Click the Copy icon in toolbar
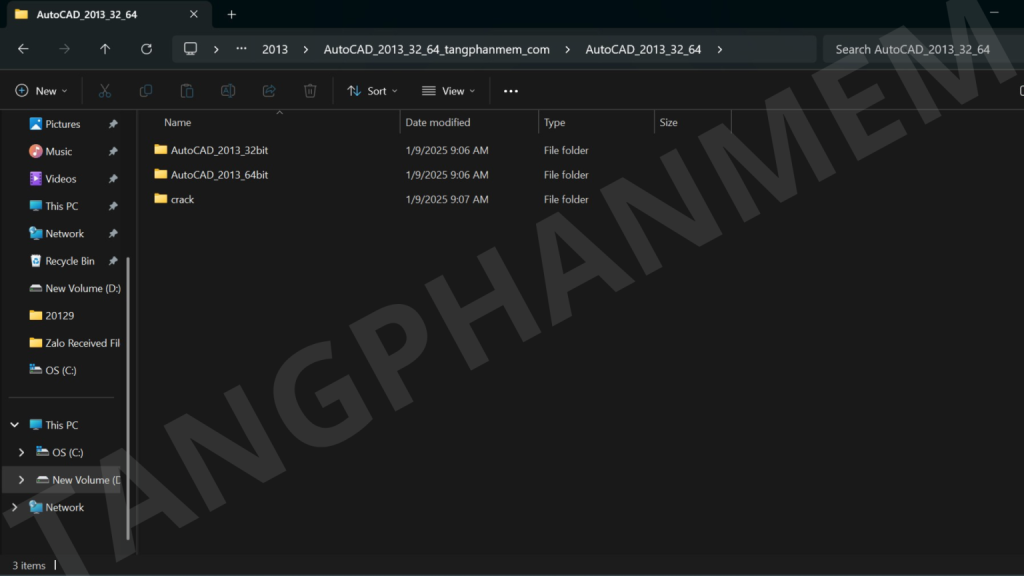Screen dimensions: 1024x576 (x=146, y=91)
